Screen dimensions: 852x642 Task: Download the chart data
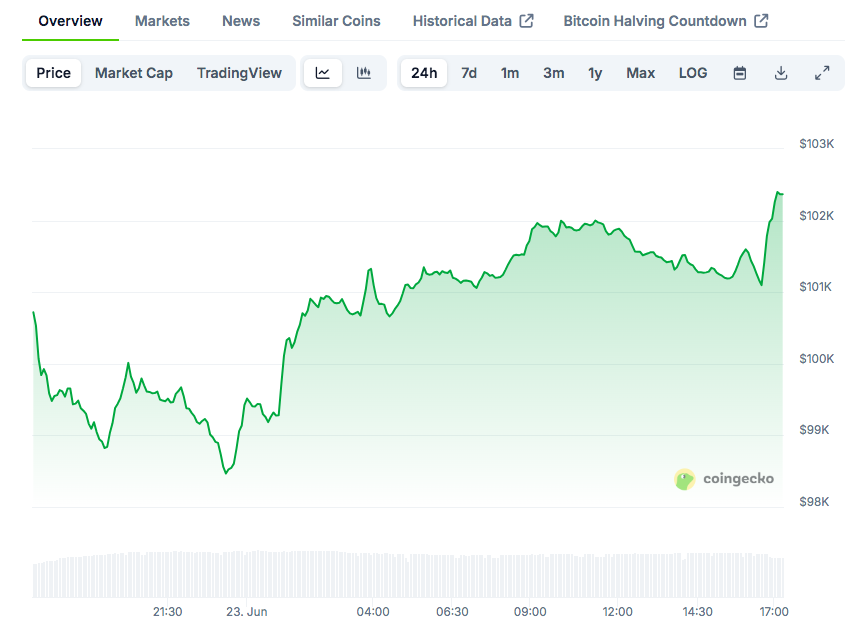781,73
